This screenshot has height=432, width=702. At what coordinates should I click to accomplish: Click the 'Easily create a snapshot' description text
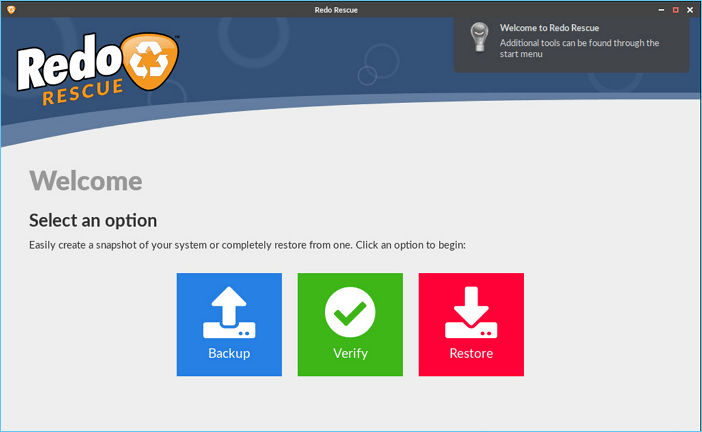coord(247,245)
